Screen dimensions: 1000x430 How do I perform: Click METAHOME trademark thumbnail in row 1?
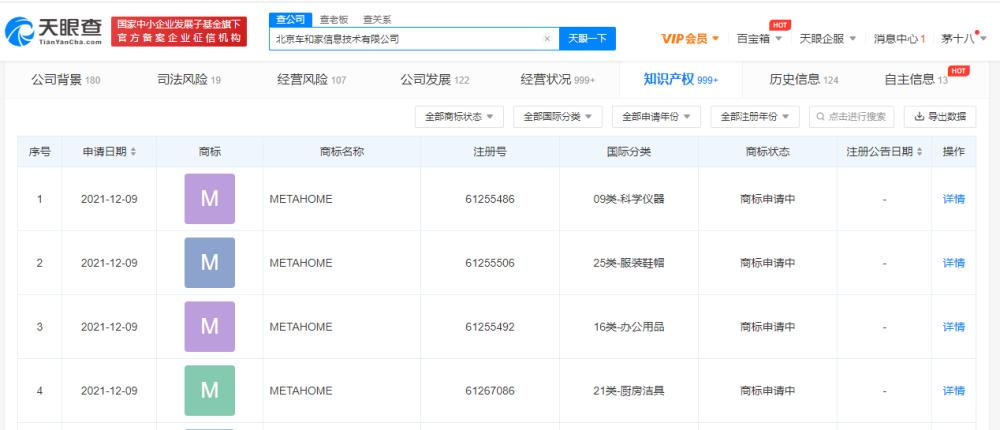click(x=210, y=199)
